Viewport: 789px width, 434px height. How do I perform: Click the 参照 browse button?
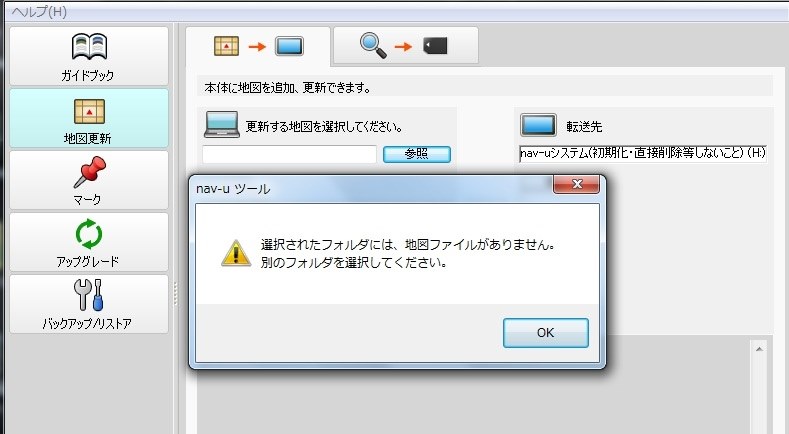[417, 154]
